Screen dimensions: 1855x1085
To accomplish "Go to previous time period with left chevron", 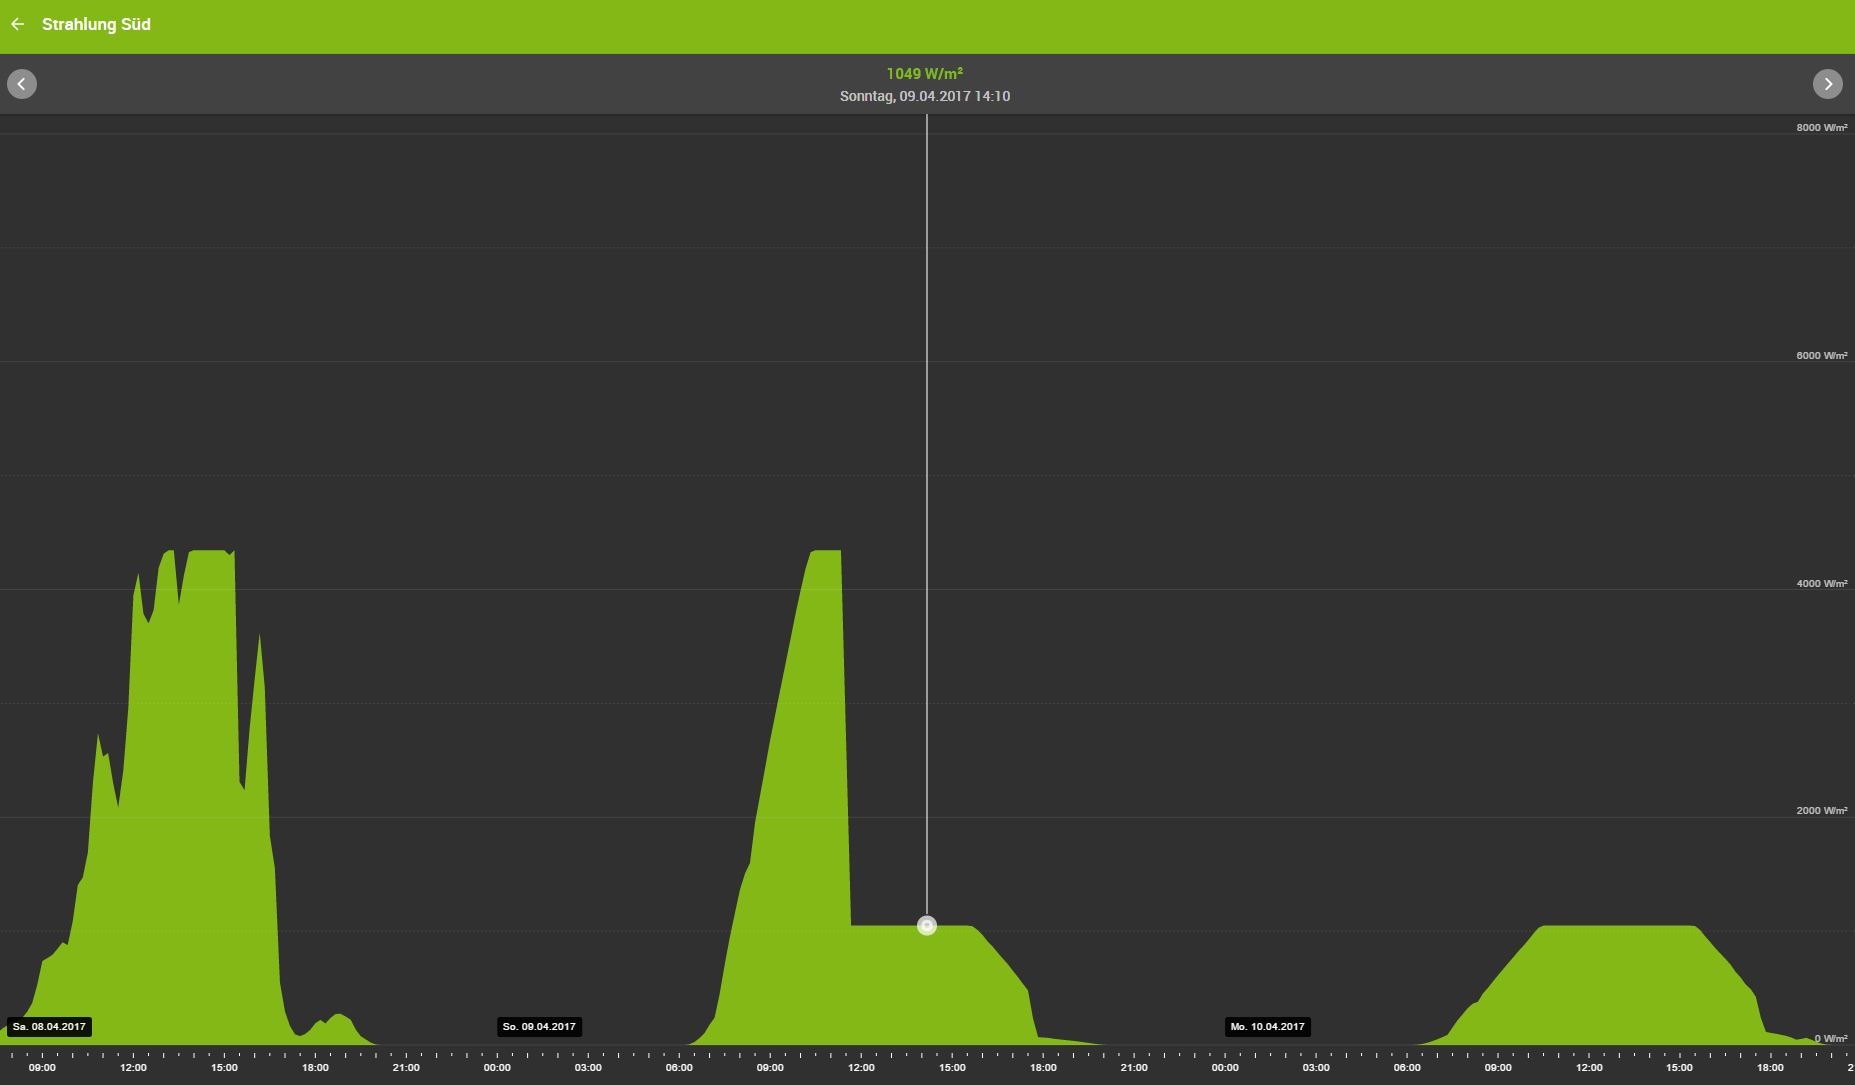I will [x=22, y=84].
